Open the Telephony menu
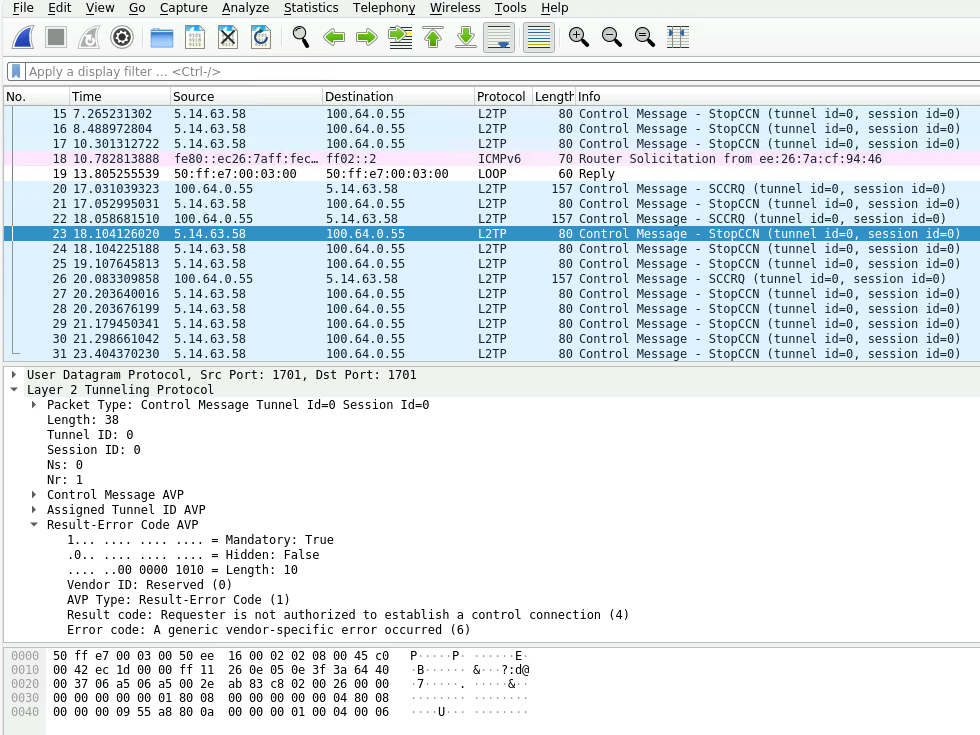 point(383,8)
